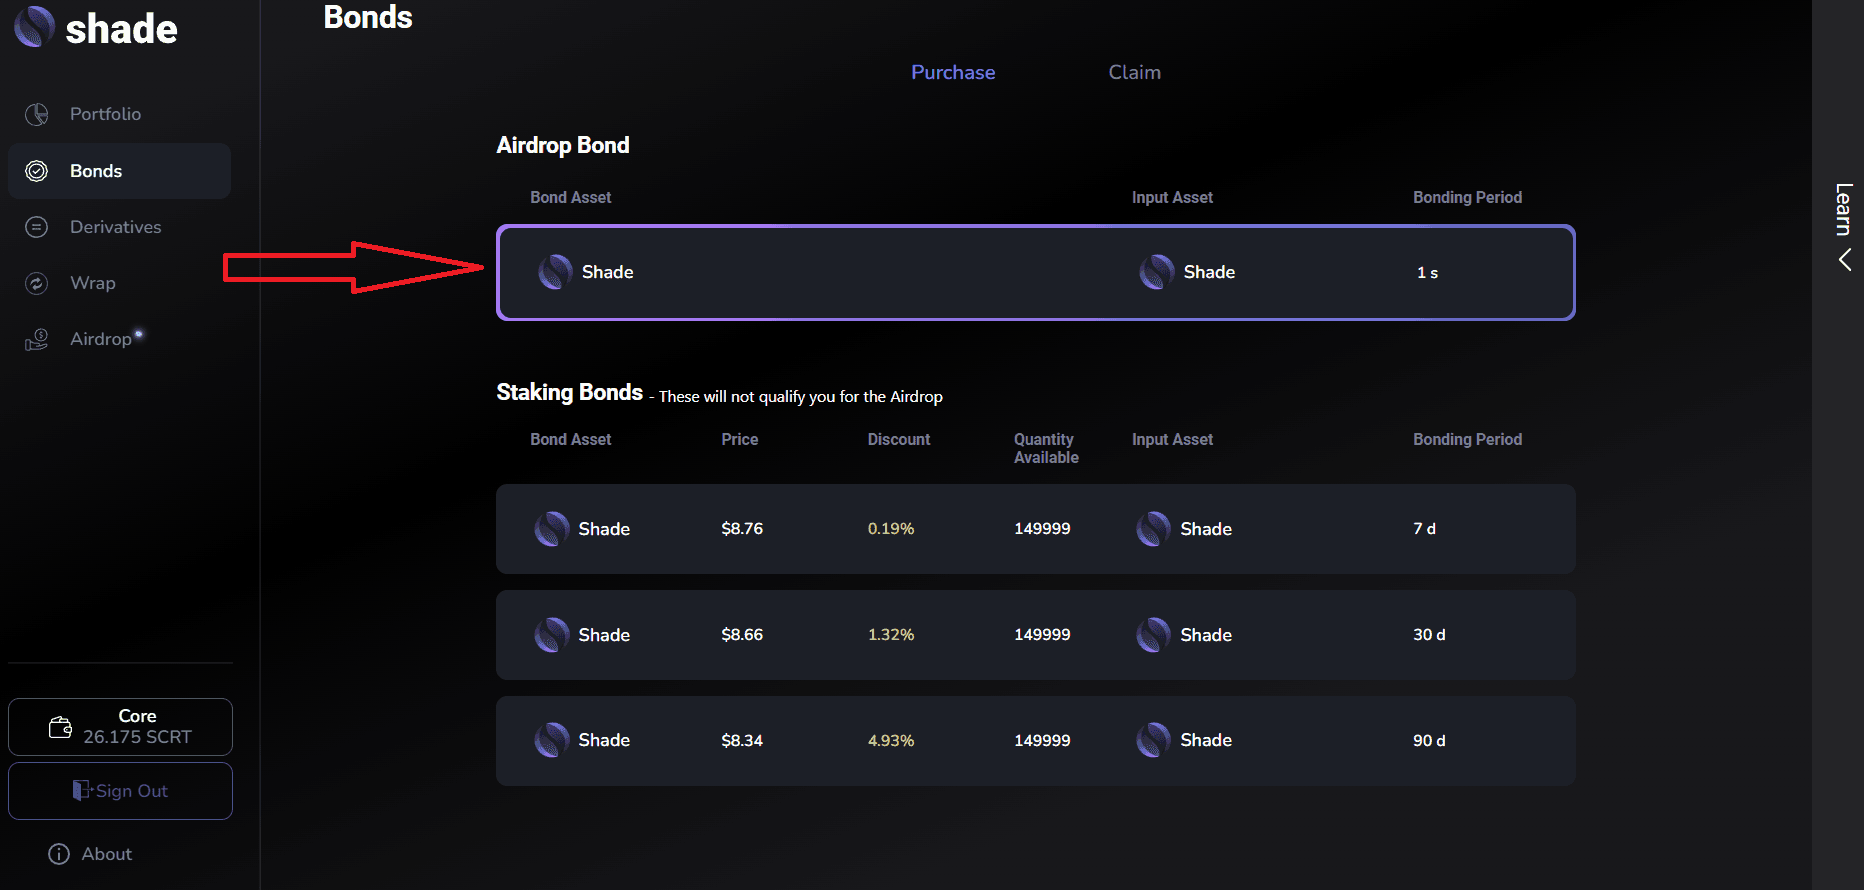The height and width of the screenshot is (890, 1864).
Task: Click the Airdrop notification dot
Action: (x=139, y=333)
